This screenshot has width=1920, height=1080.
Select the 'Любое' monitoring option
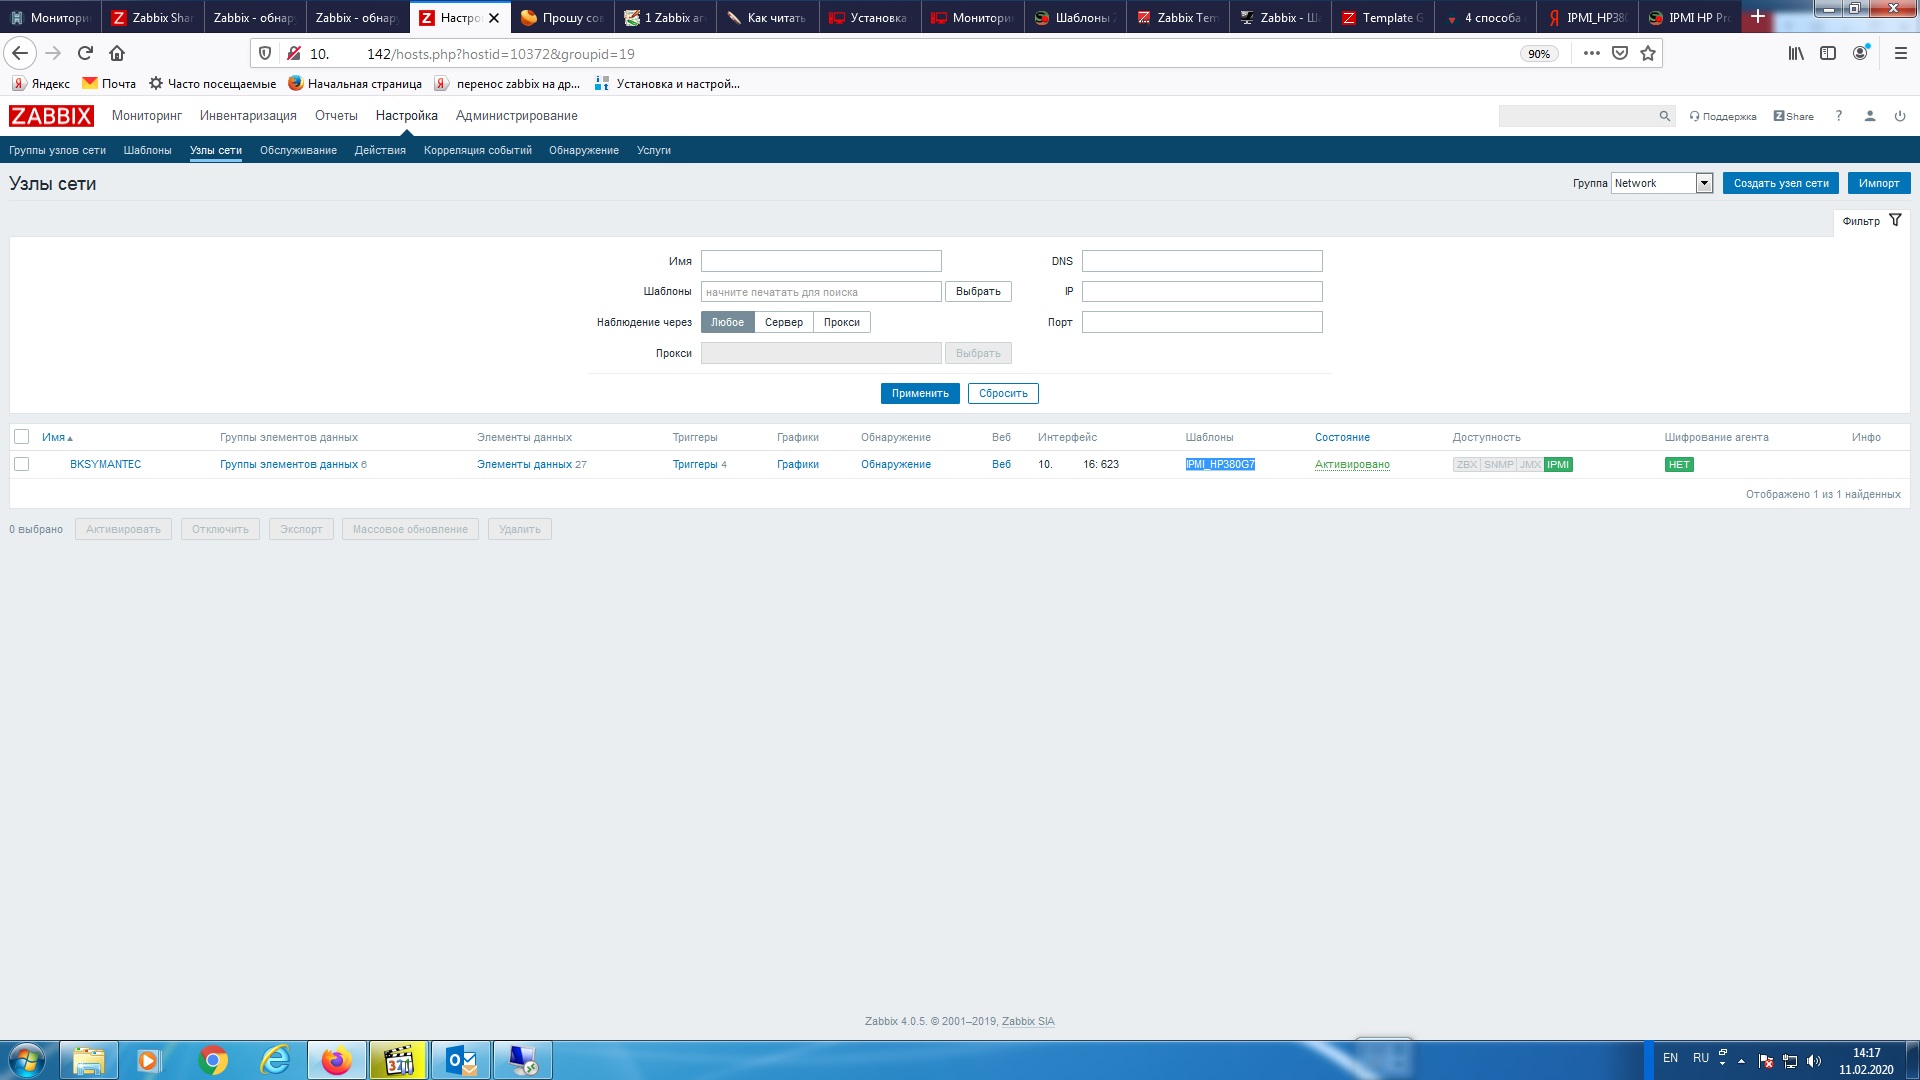click(x=727, y=322)
